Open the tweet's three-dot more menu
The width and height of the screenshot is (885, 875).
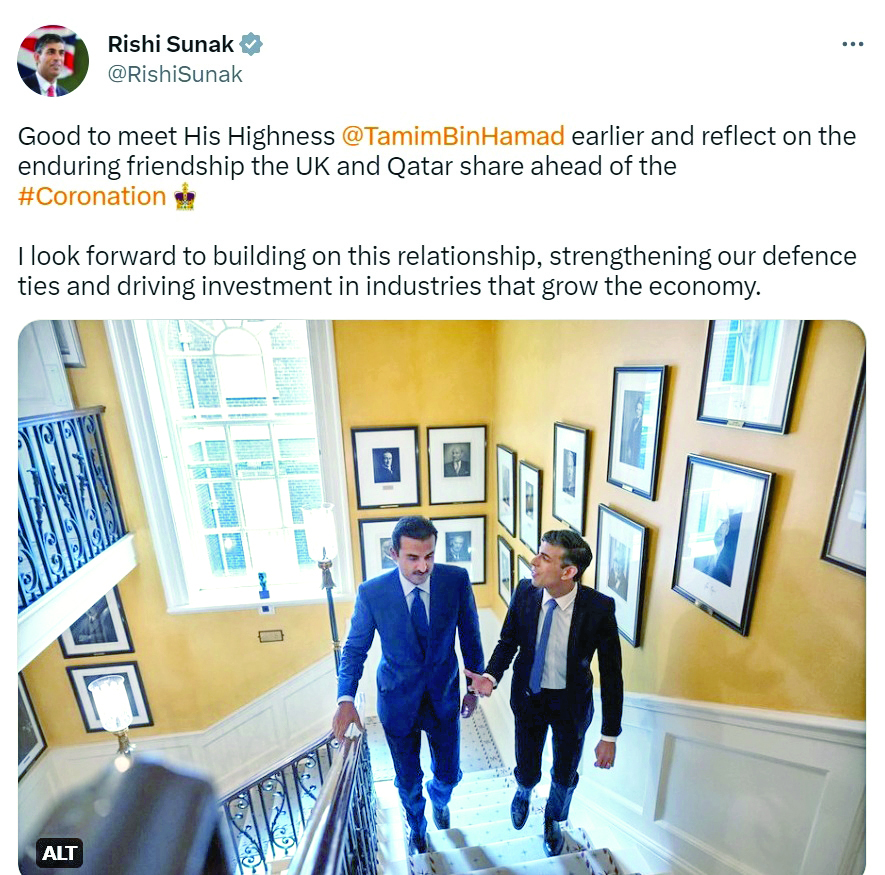pos(852,44)
